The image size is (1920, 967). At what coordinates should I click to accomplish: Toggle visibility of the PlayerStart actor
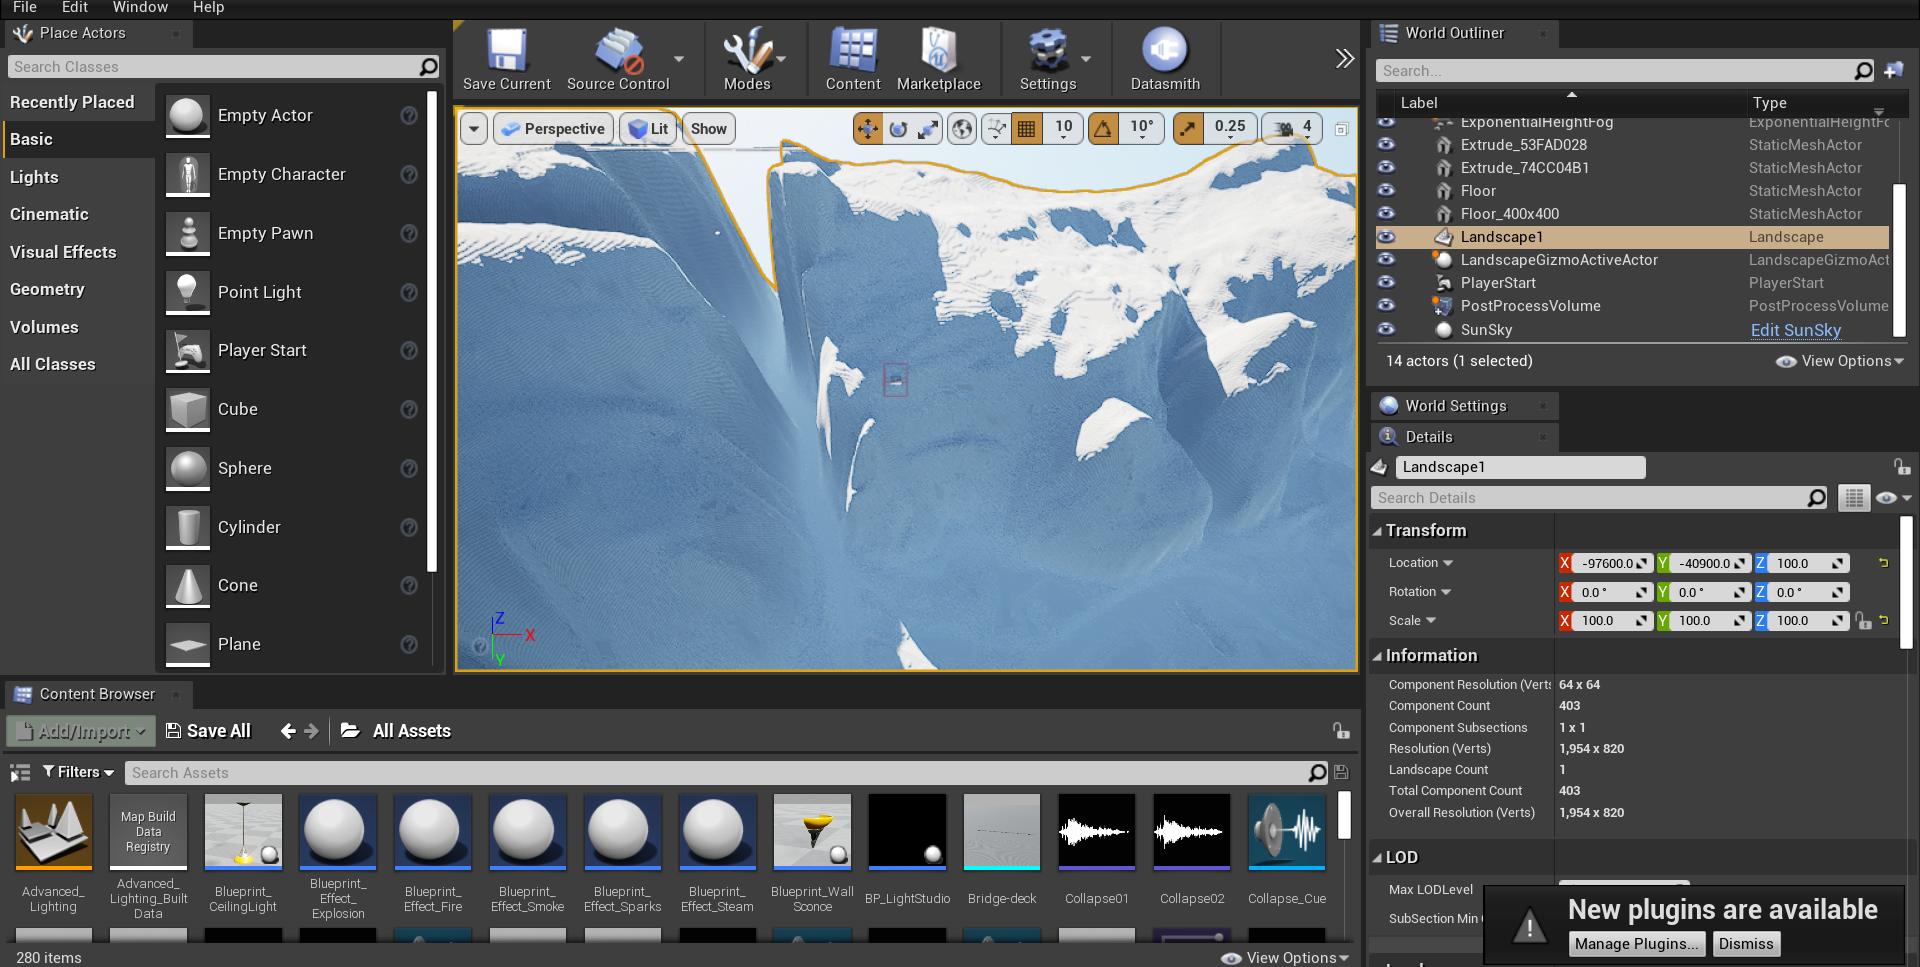(1386, 283)
